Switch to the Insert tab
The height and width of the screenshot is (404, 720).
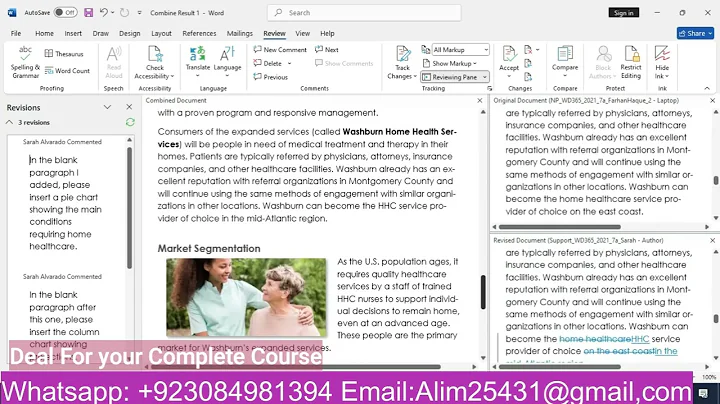73,34
